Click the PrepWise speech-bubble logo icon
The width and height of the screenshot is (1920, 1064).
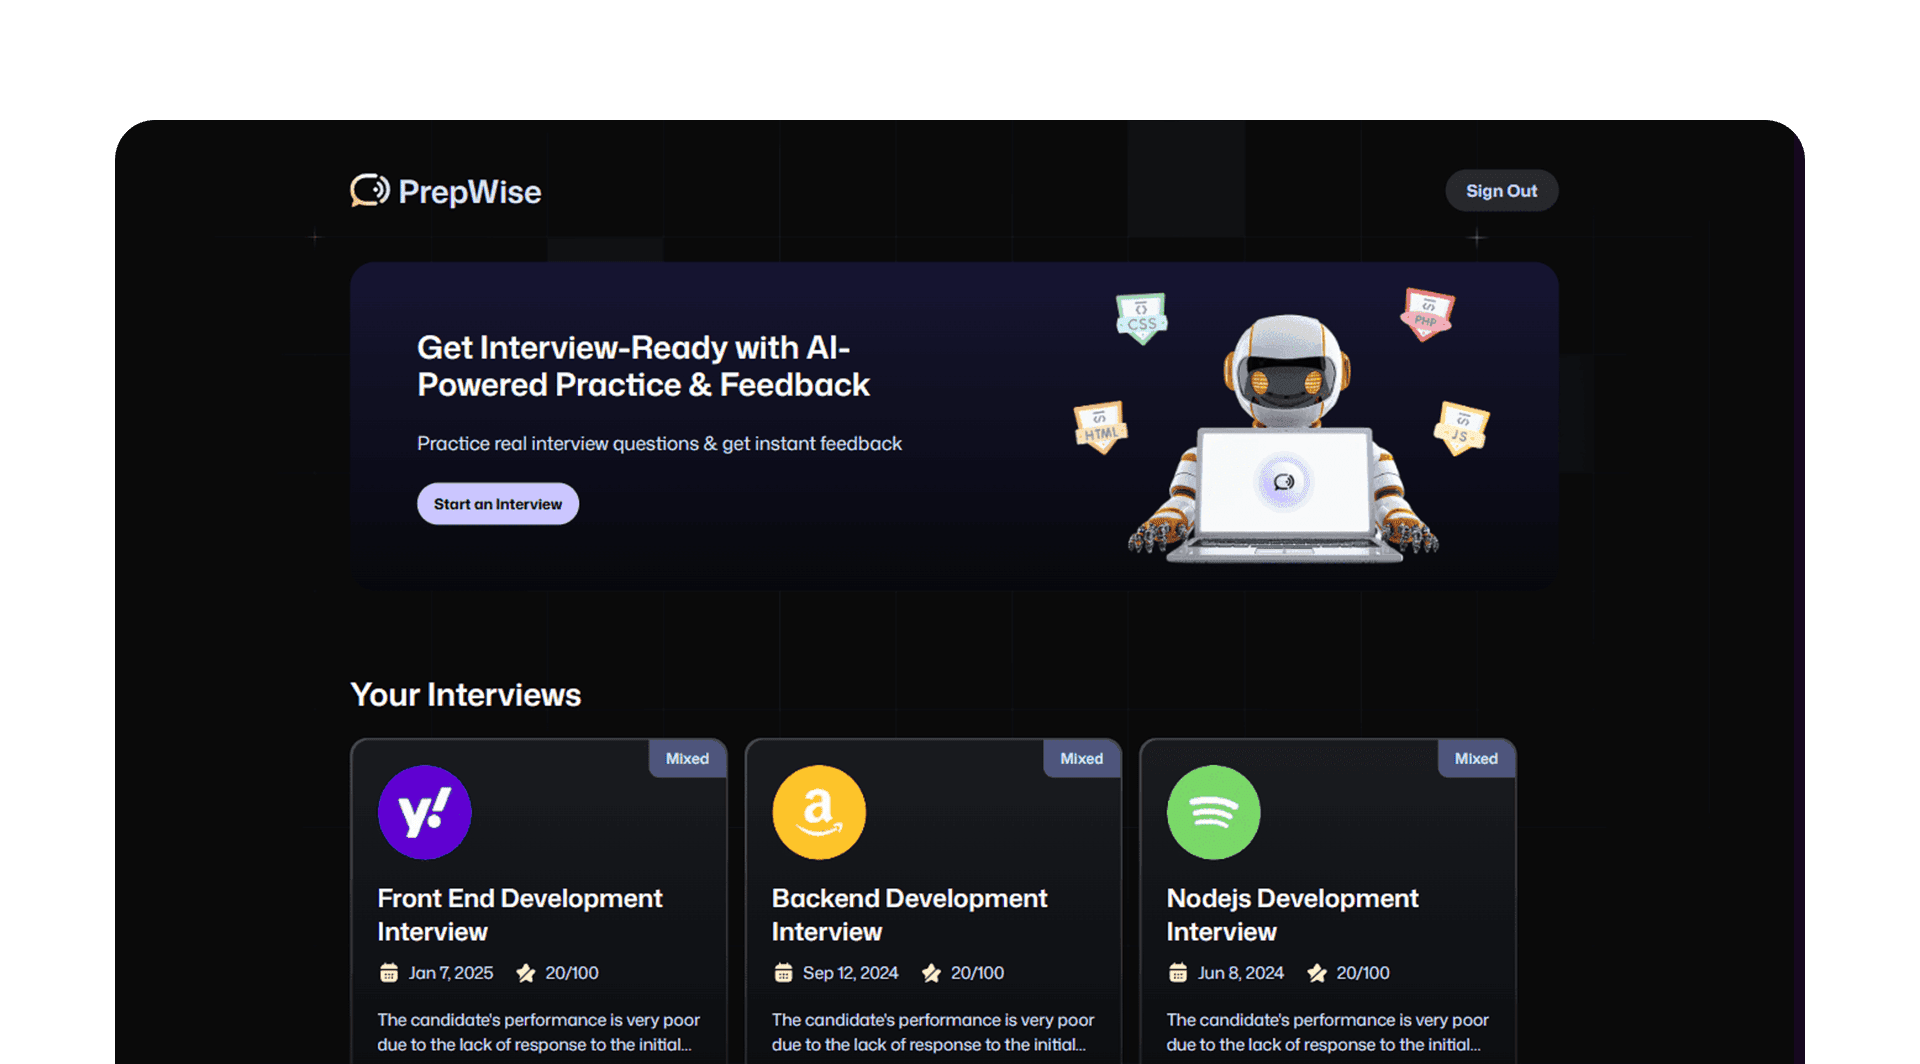[369, 190]
